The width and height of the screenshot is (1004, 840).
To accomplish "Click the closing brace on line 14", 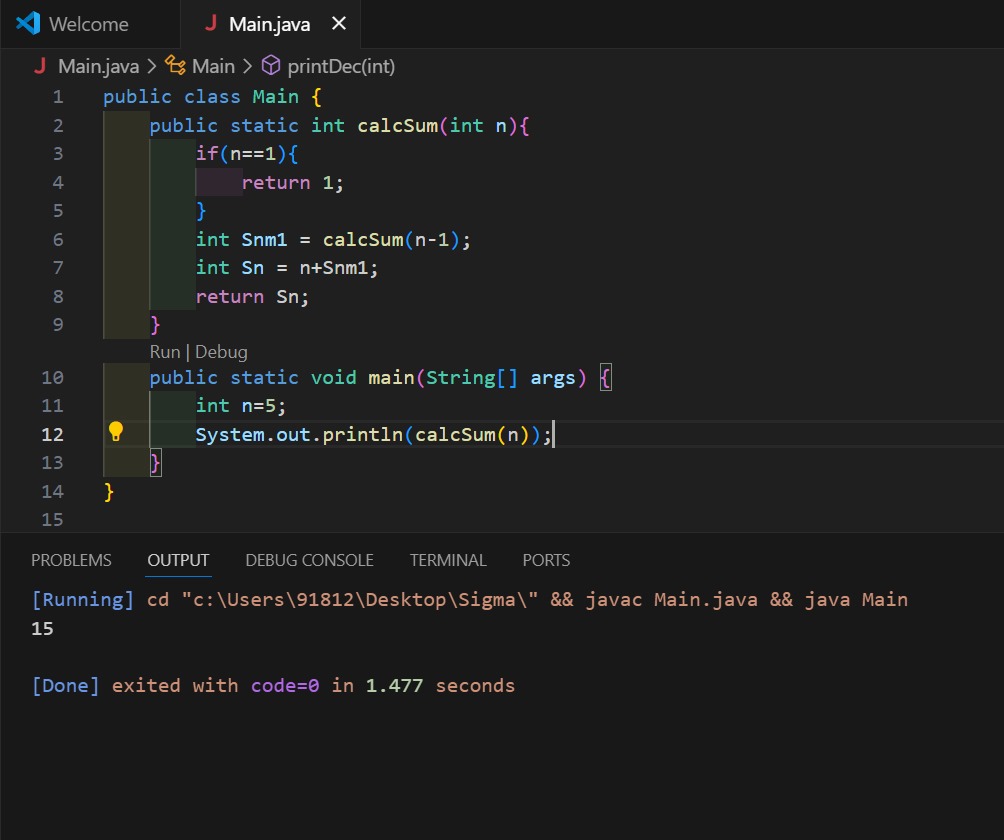I will pyautogui.click(x=108, y=491).
